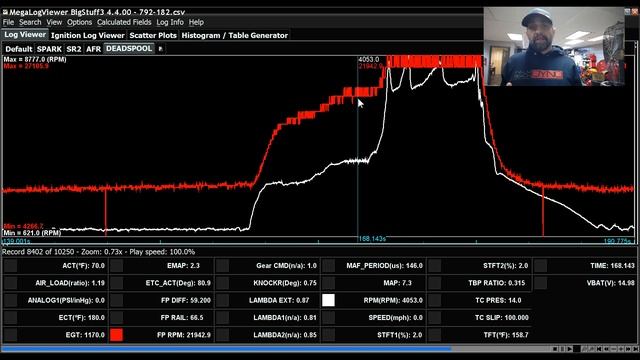
Task: Select the SR2 graph view tab
Action: click(74, 49)
